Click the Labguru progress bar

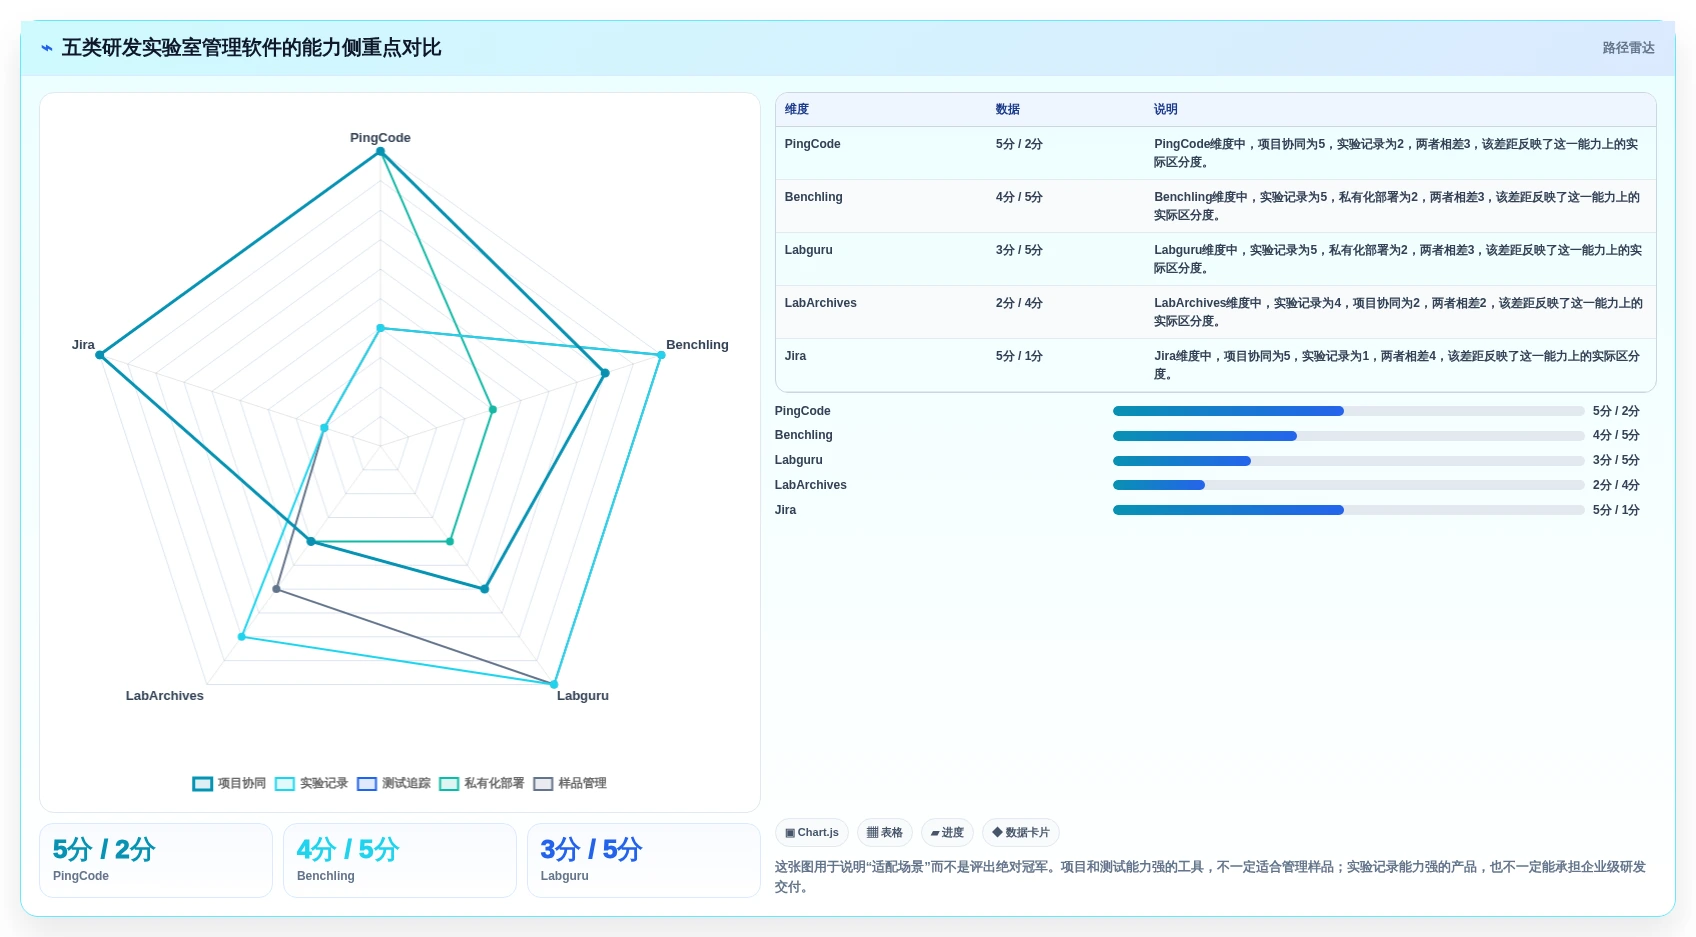click(x=1348, y=461)
